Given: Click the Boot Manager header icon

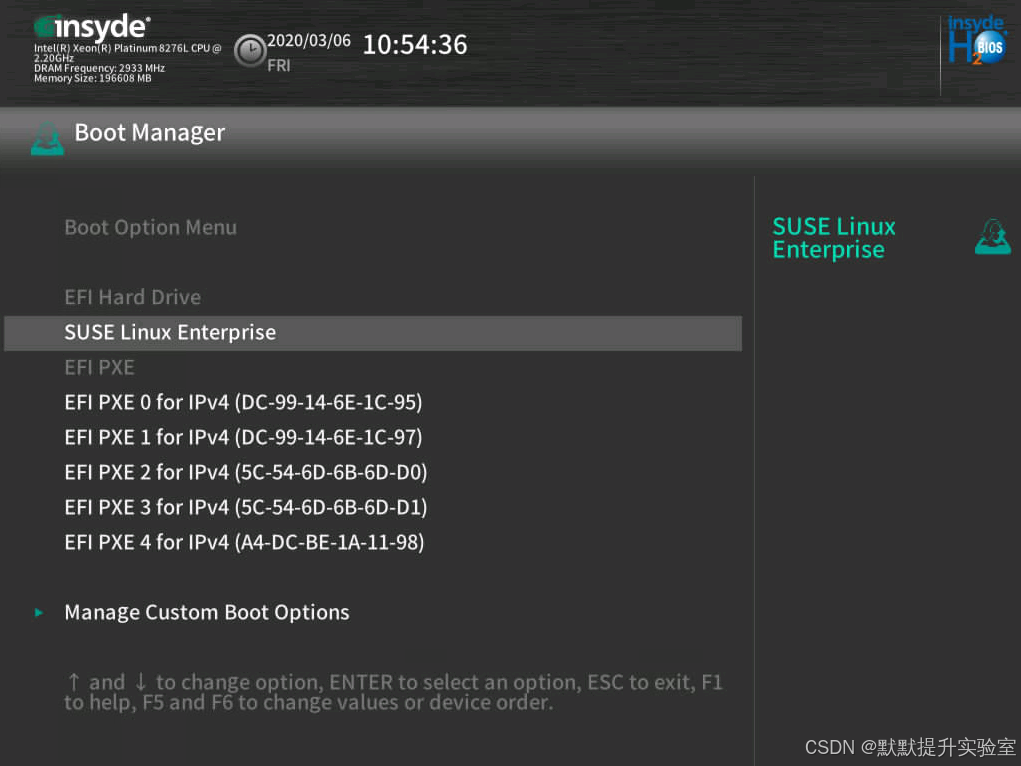Looking at the screenshot, I should (48, 138).
